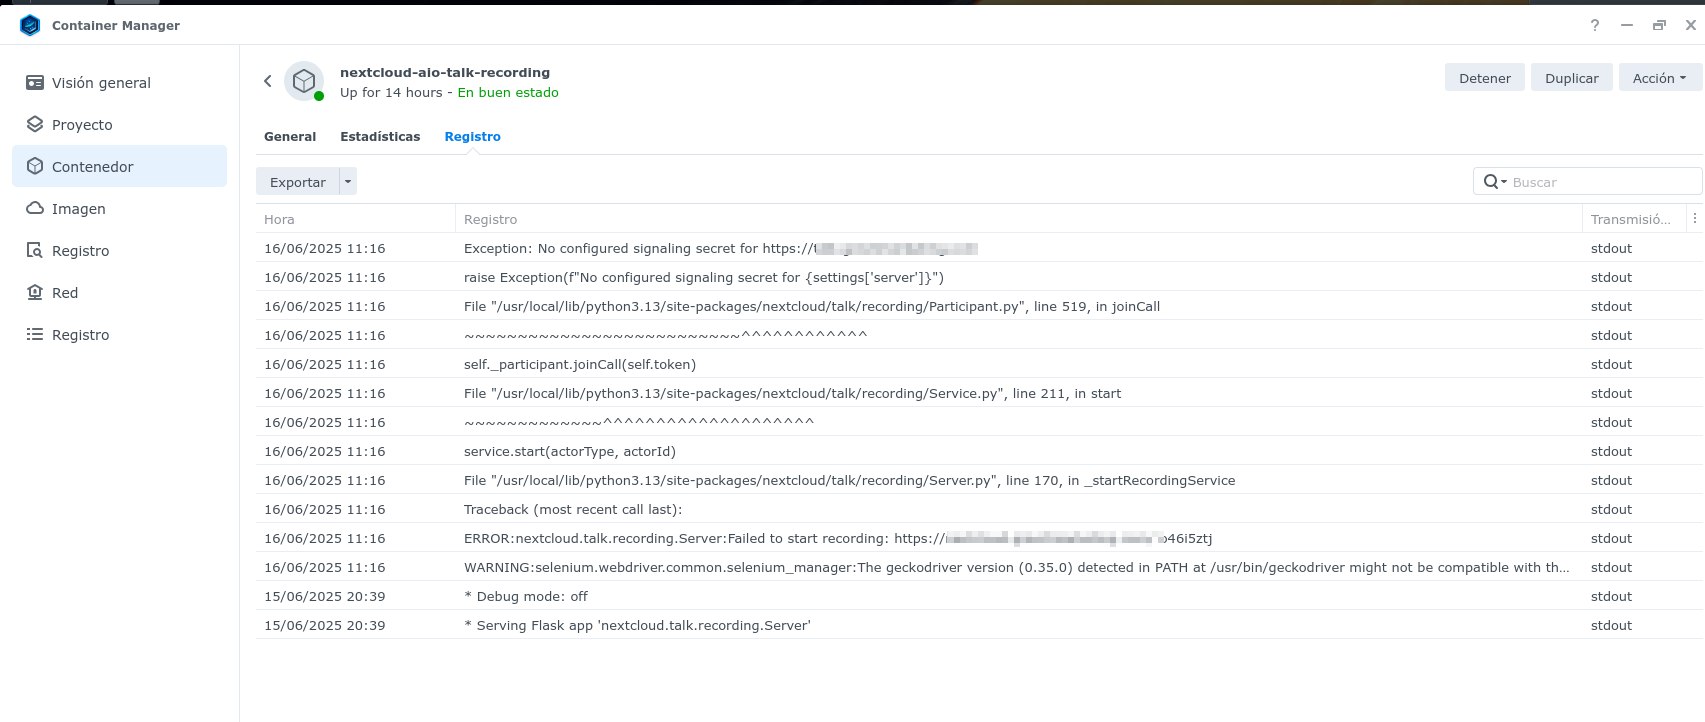
Task: Select the geckodriver WARNING log row
Action: 979,567
